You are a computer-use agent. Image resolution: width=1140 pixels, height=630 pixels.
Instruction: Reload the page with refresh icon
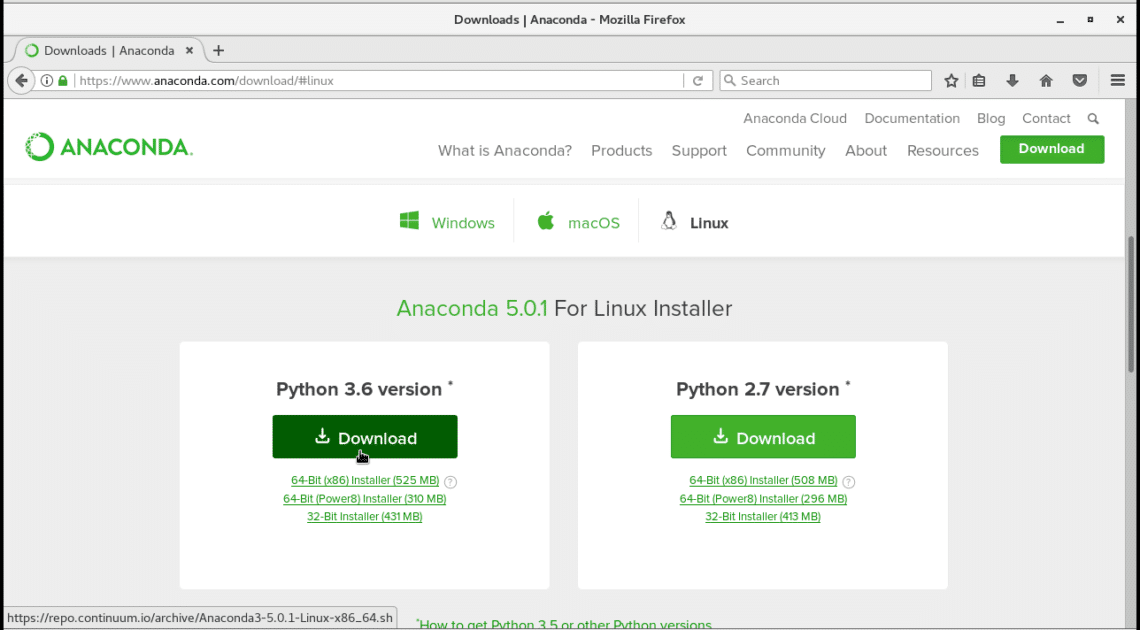click(698, 81)
